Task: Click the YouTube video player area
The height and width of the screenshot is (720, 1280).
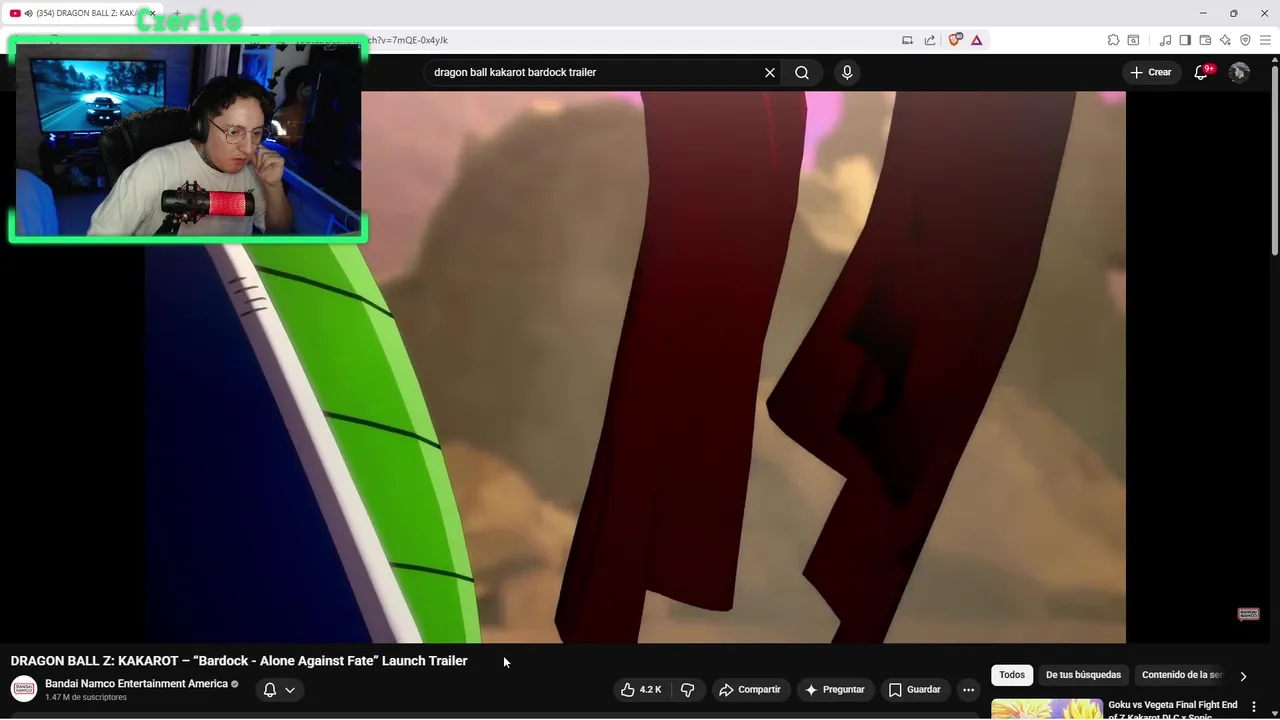Action: point(635,367)
